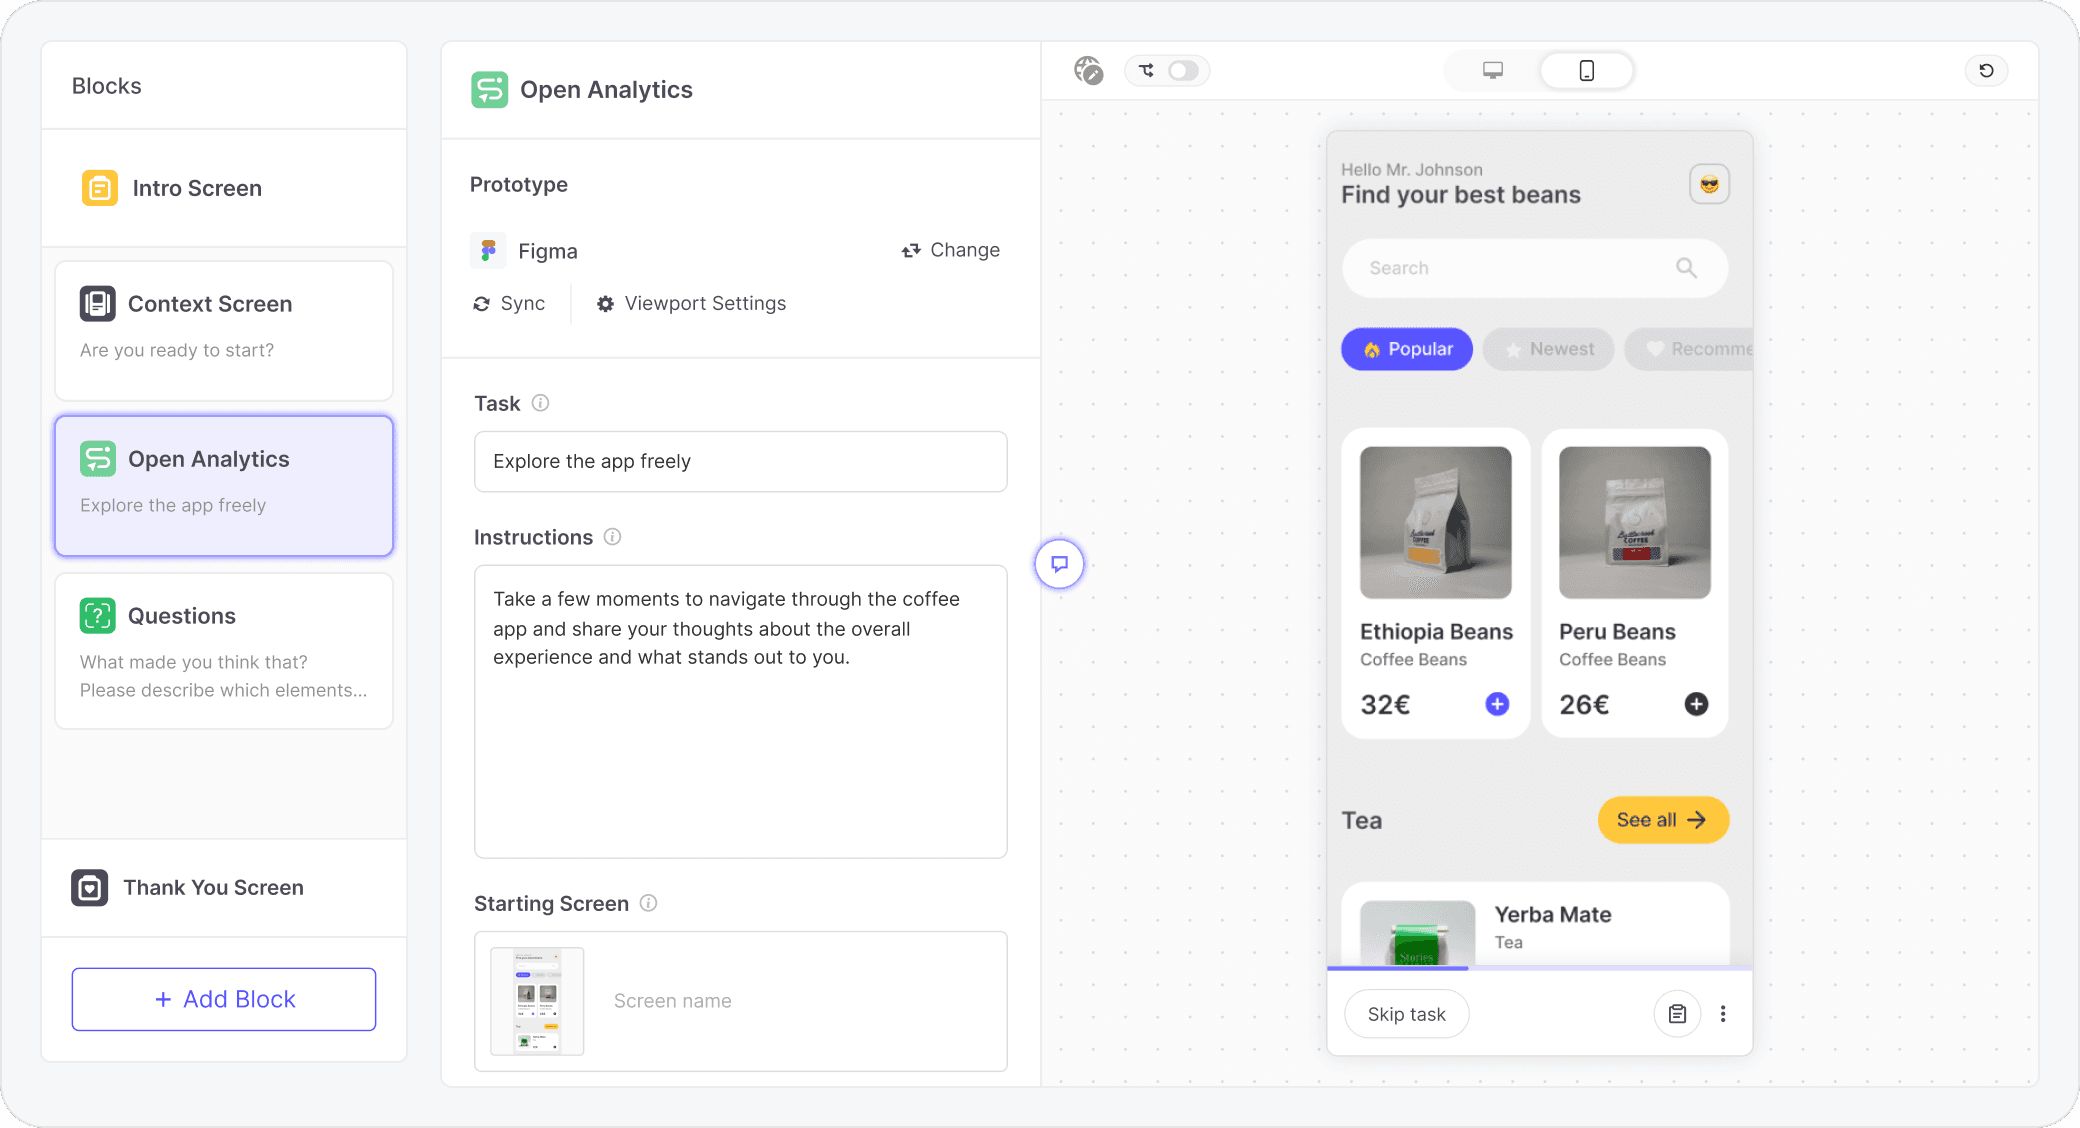Open the three-dot menu beside Skip task
The image size is (2080, 1128).
1723,1014
